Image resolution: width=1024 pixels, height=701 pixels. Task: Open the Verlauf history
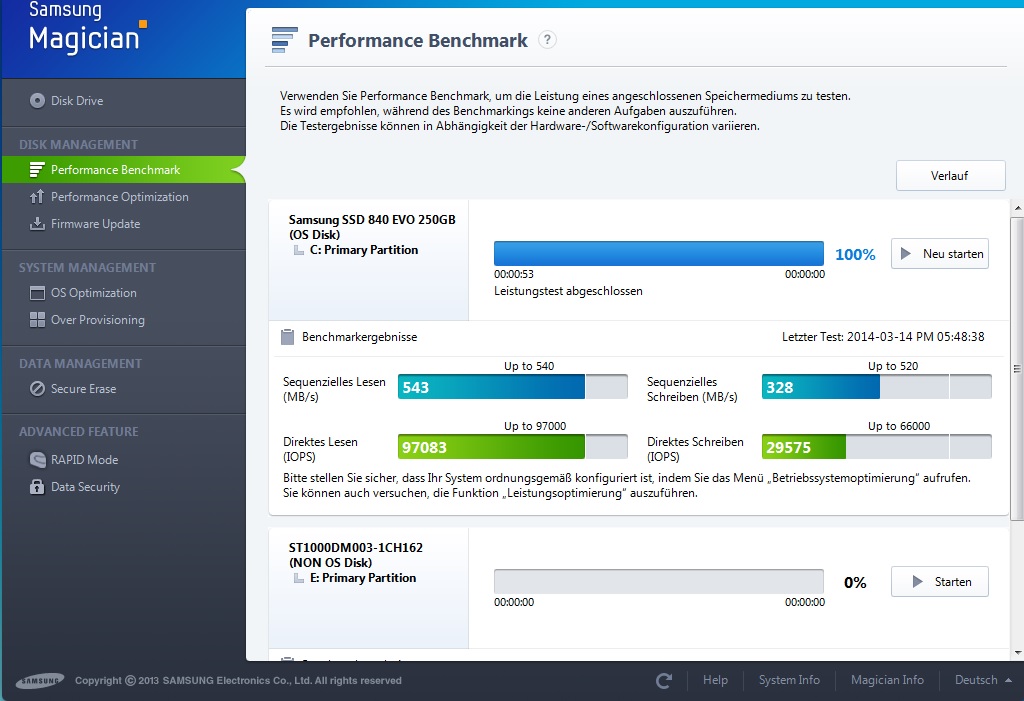click(x=950, y=176)
